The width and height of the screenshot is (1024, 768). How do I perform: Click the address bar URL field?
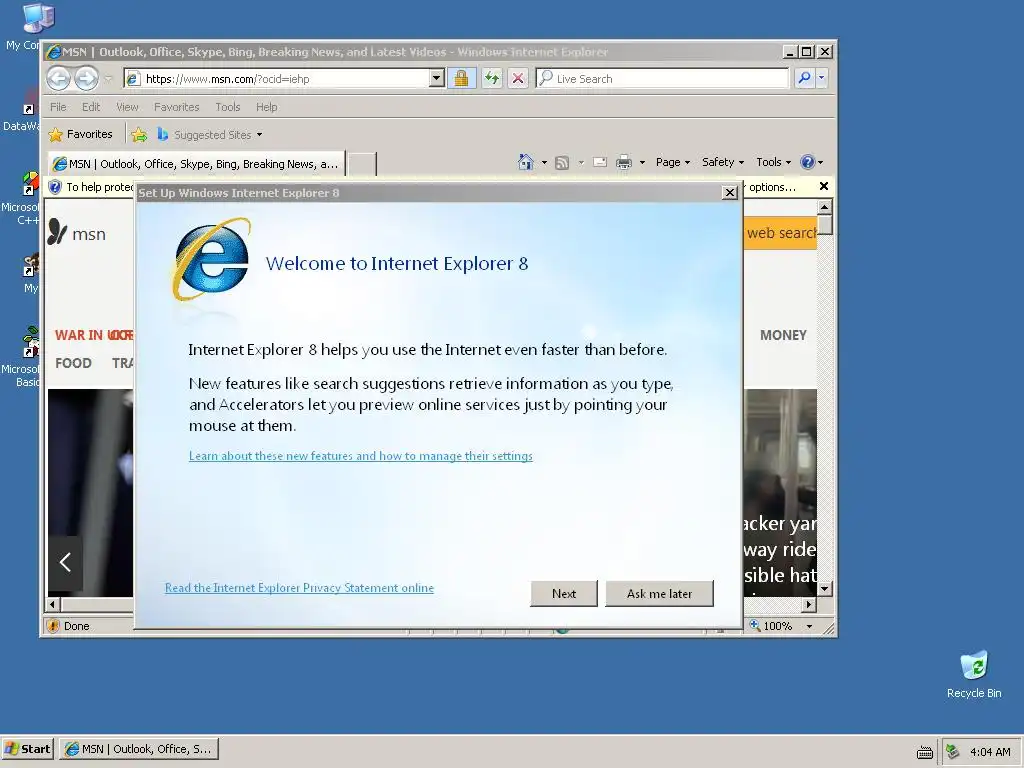[276, 78]
